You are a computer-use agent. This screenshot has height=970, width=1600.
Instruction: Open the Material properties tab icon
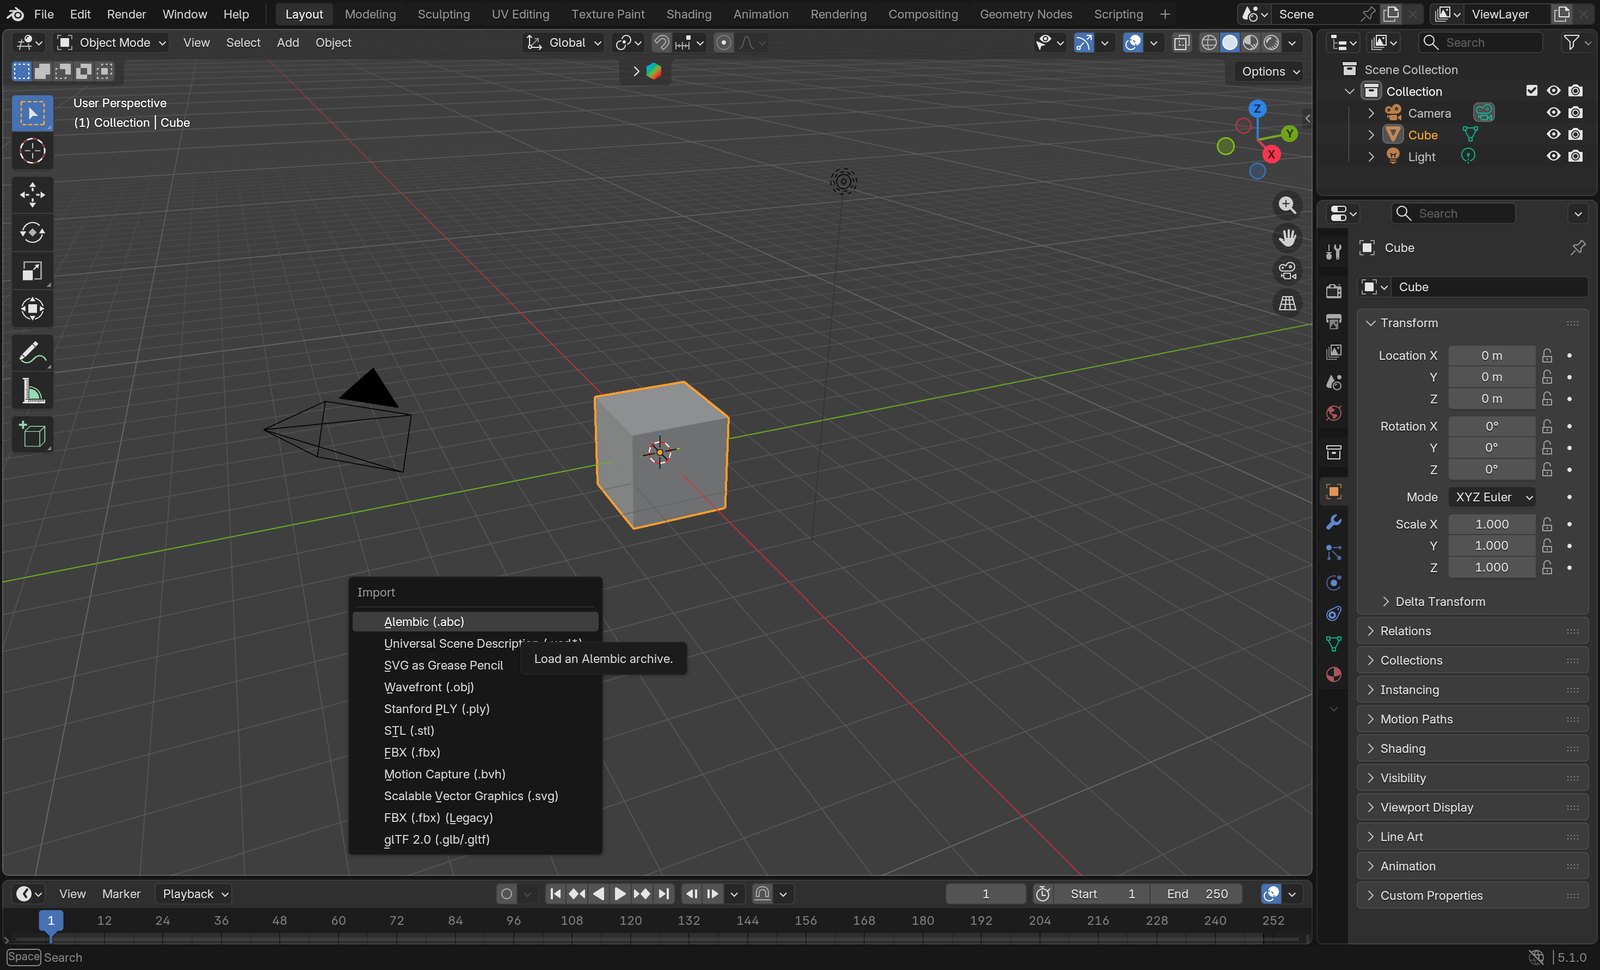pyautogui.click(x=1333, y=674)
